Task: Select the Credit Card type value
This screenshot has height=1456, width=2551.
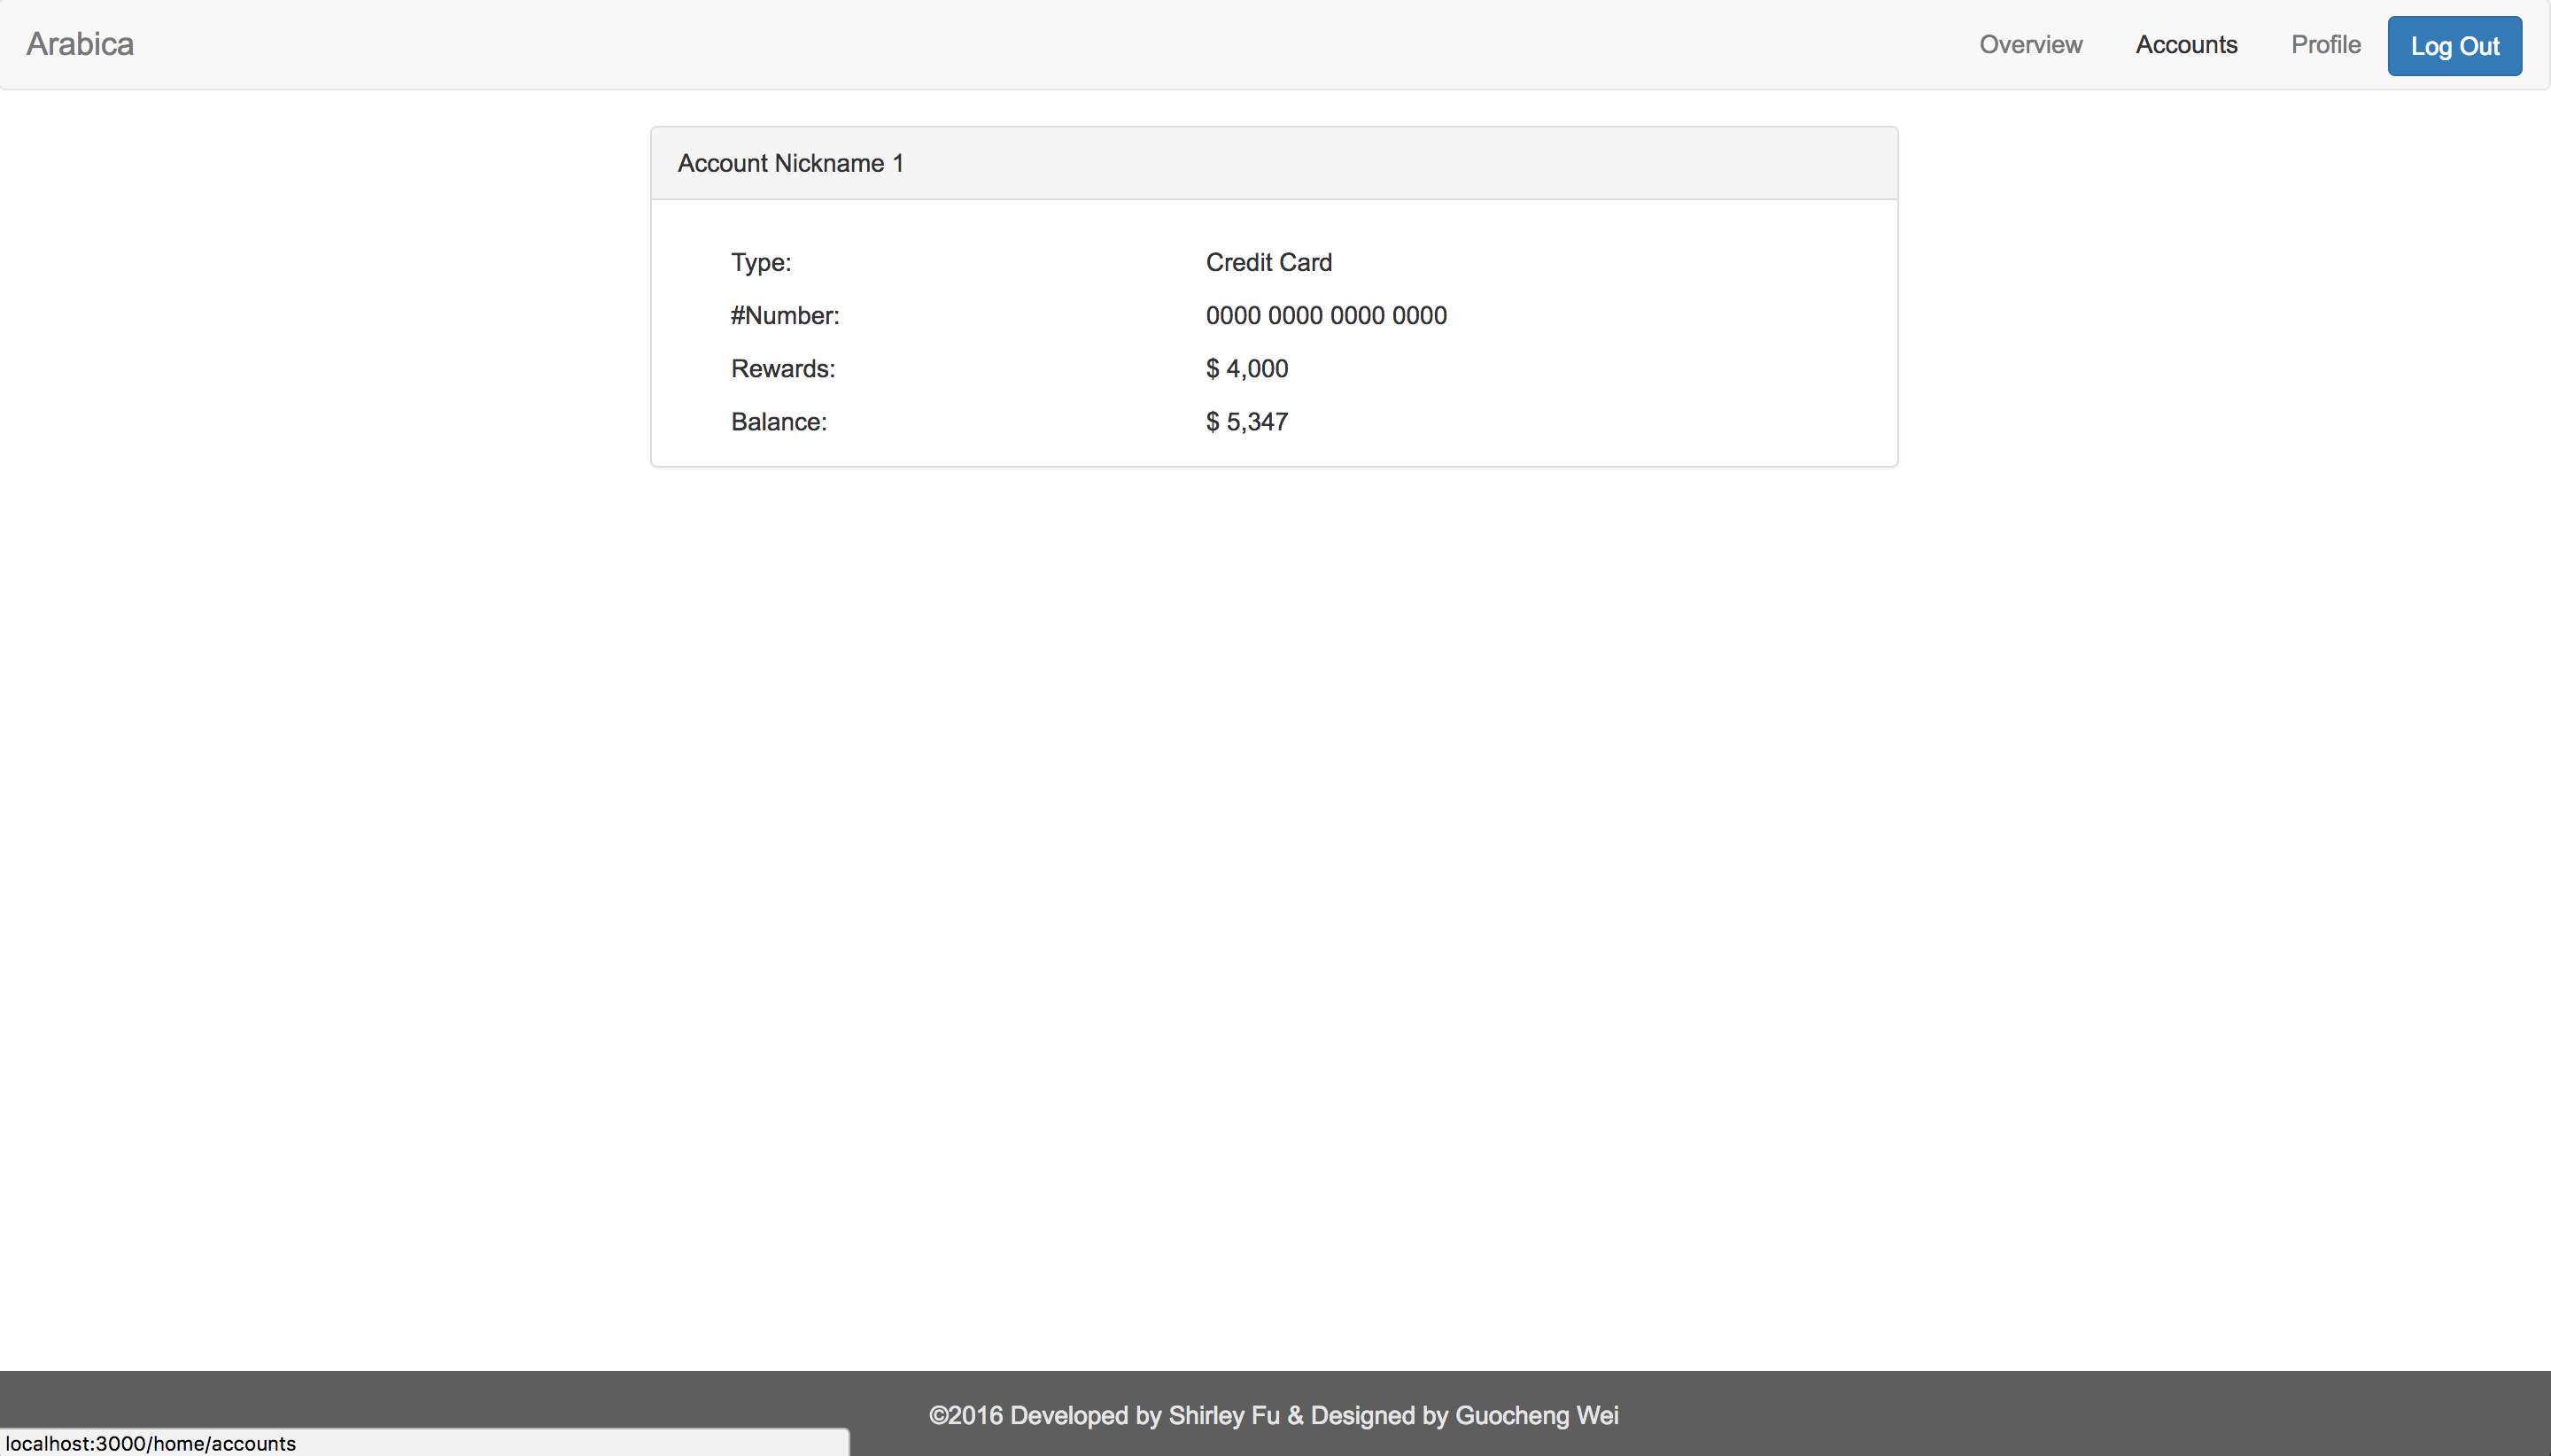Action: 1268,262
